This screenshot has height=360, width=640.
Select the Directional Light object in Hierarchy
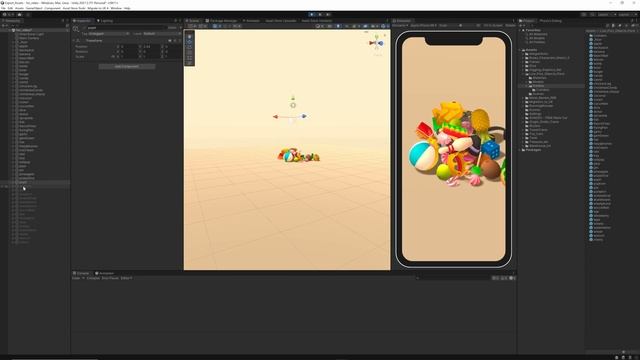pyautogui.click(x=31, y=34)
